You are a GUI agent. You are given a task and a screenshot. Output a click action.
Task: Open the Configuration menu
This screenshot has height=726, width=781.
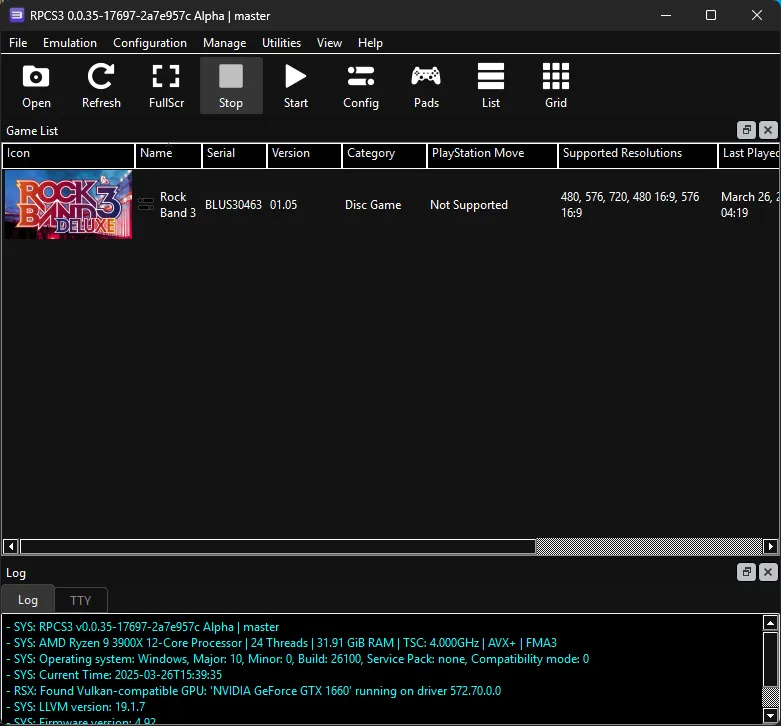click(x=150, y=43)
